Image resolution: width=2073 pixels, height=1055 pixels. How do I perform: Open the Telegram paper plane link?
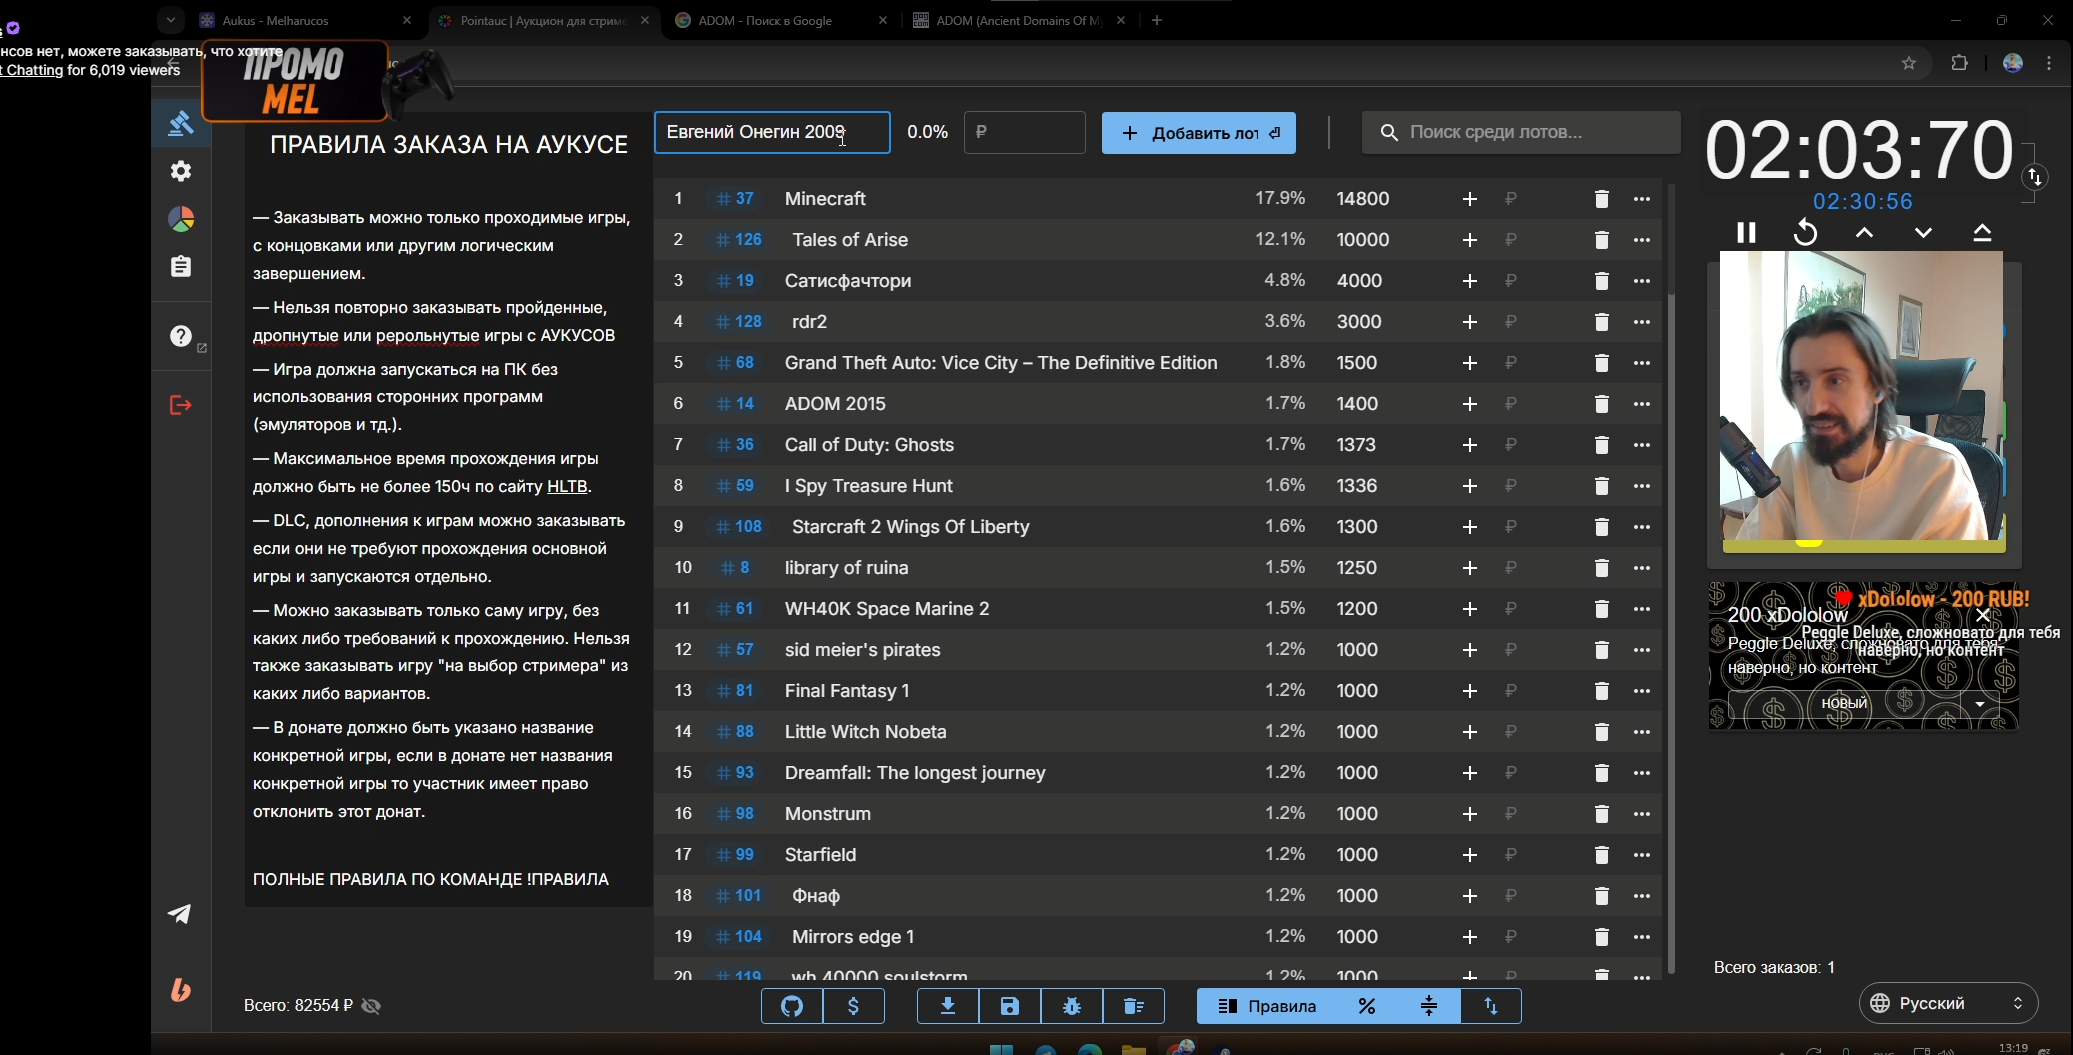point(180,914)
